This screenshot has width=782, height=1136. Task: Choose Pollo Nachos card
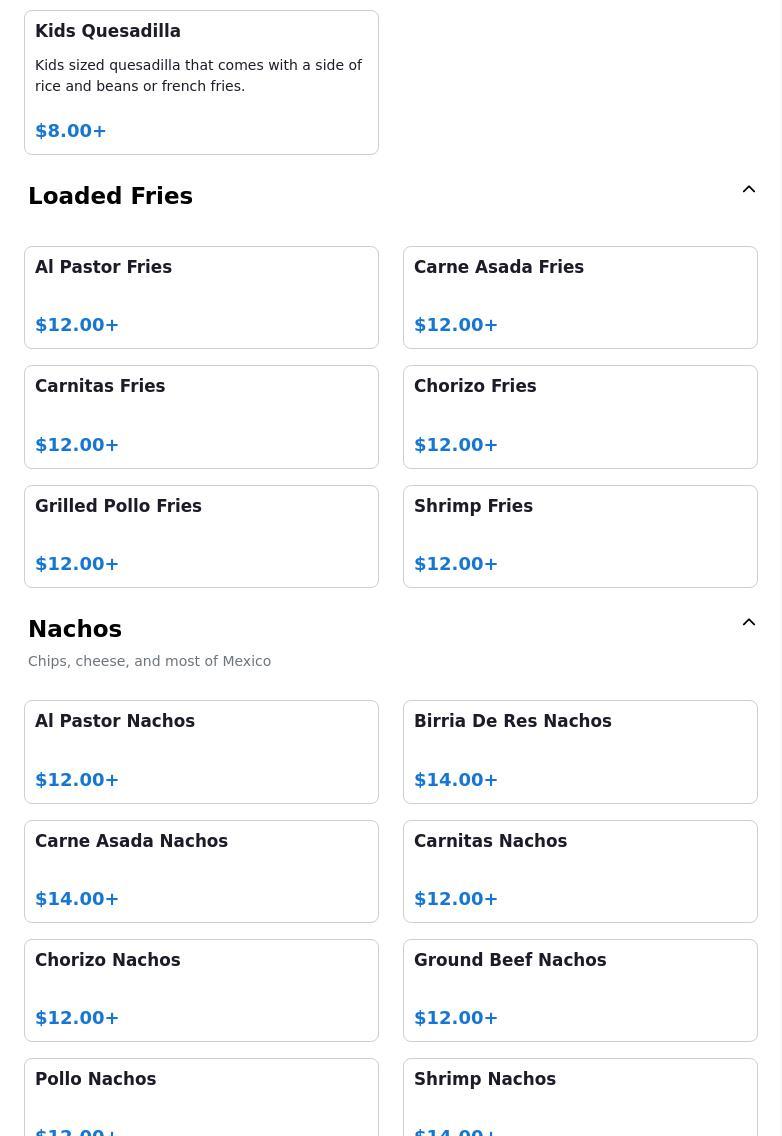pos(201,1098)
